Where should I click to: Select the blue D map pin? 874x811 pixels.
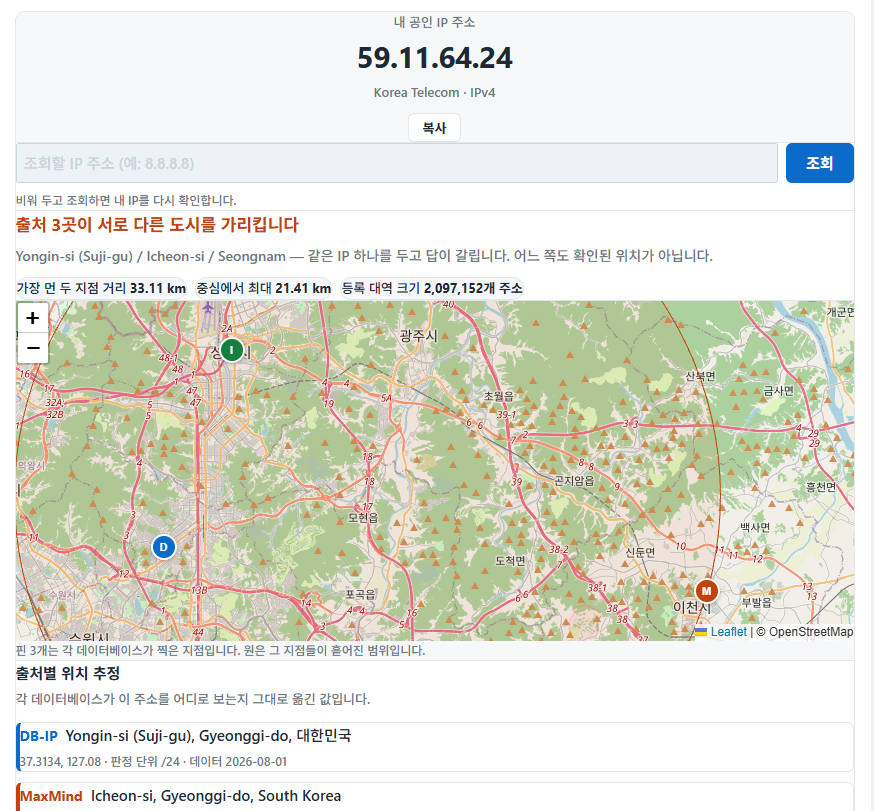pos(164,547)
